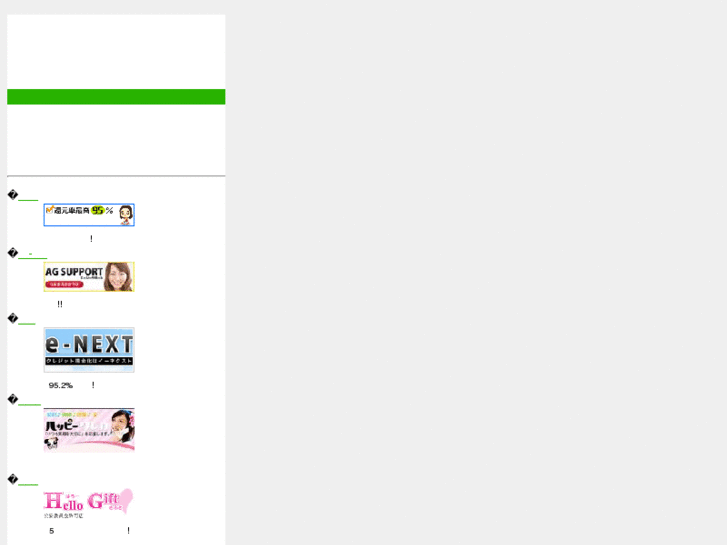The image size is (727, 545).
Task: Click the black caption strip under e-NEXT logo
Action: point(89,361)
